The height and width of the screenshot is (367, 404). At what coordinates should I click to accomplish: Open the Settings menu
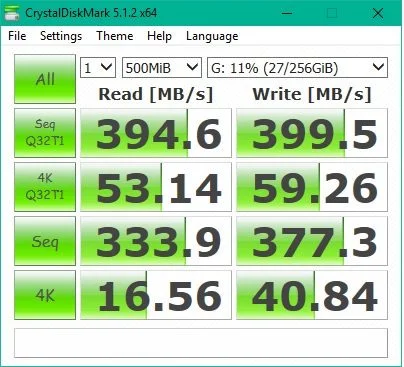point(61,36)
